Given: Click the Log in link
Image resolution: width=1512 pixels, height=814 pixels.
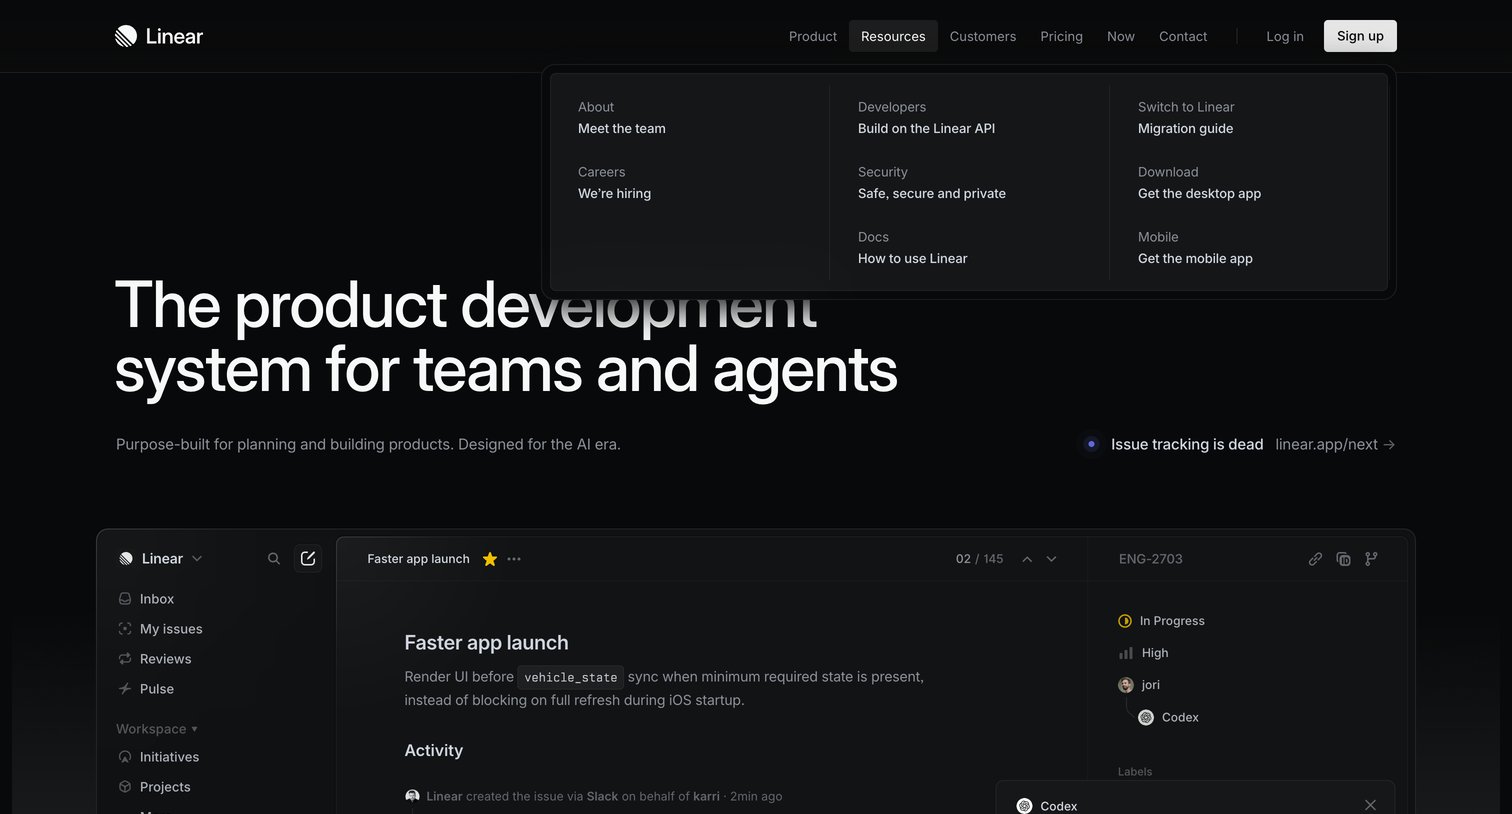Looking at the screenshot, I should 1285,36.
